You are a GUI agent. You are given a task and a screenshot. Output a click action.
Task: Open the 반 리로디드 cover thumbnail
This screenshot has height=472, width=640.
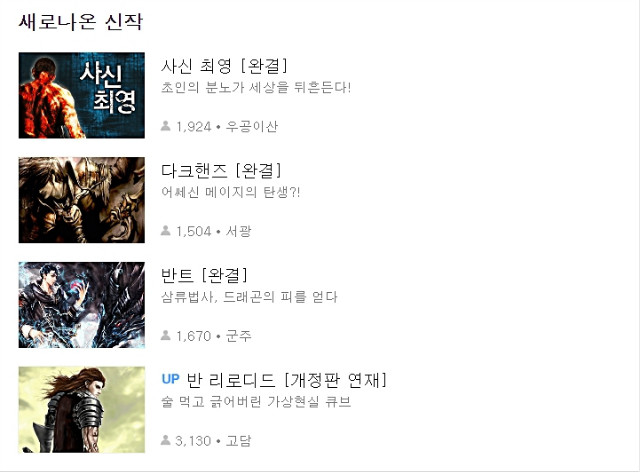click(x=82, y=410)
